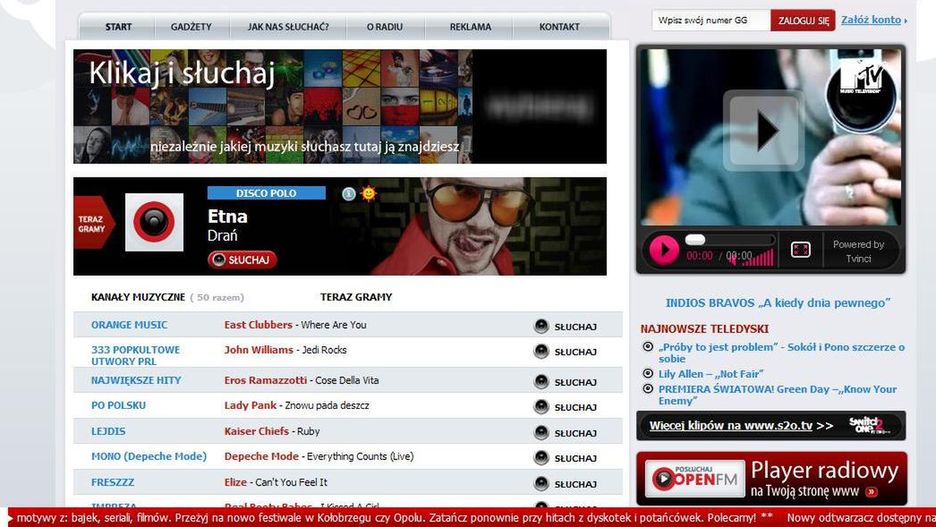Click speaker icon in Kaiser Chiefs row
The width and height of the screenshot is (936, 527).
[541, 432]
